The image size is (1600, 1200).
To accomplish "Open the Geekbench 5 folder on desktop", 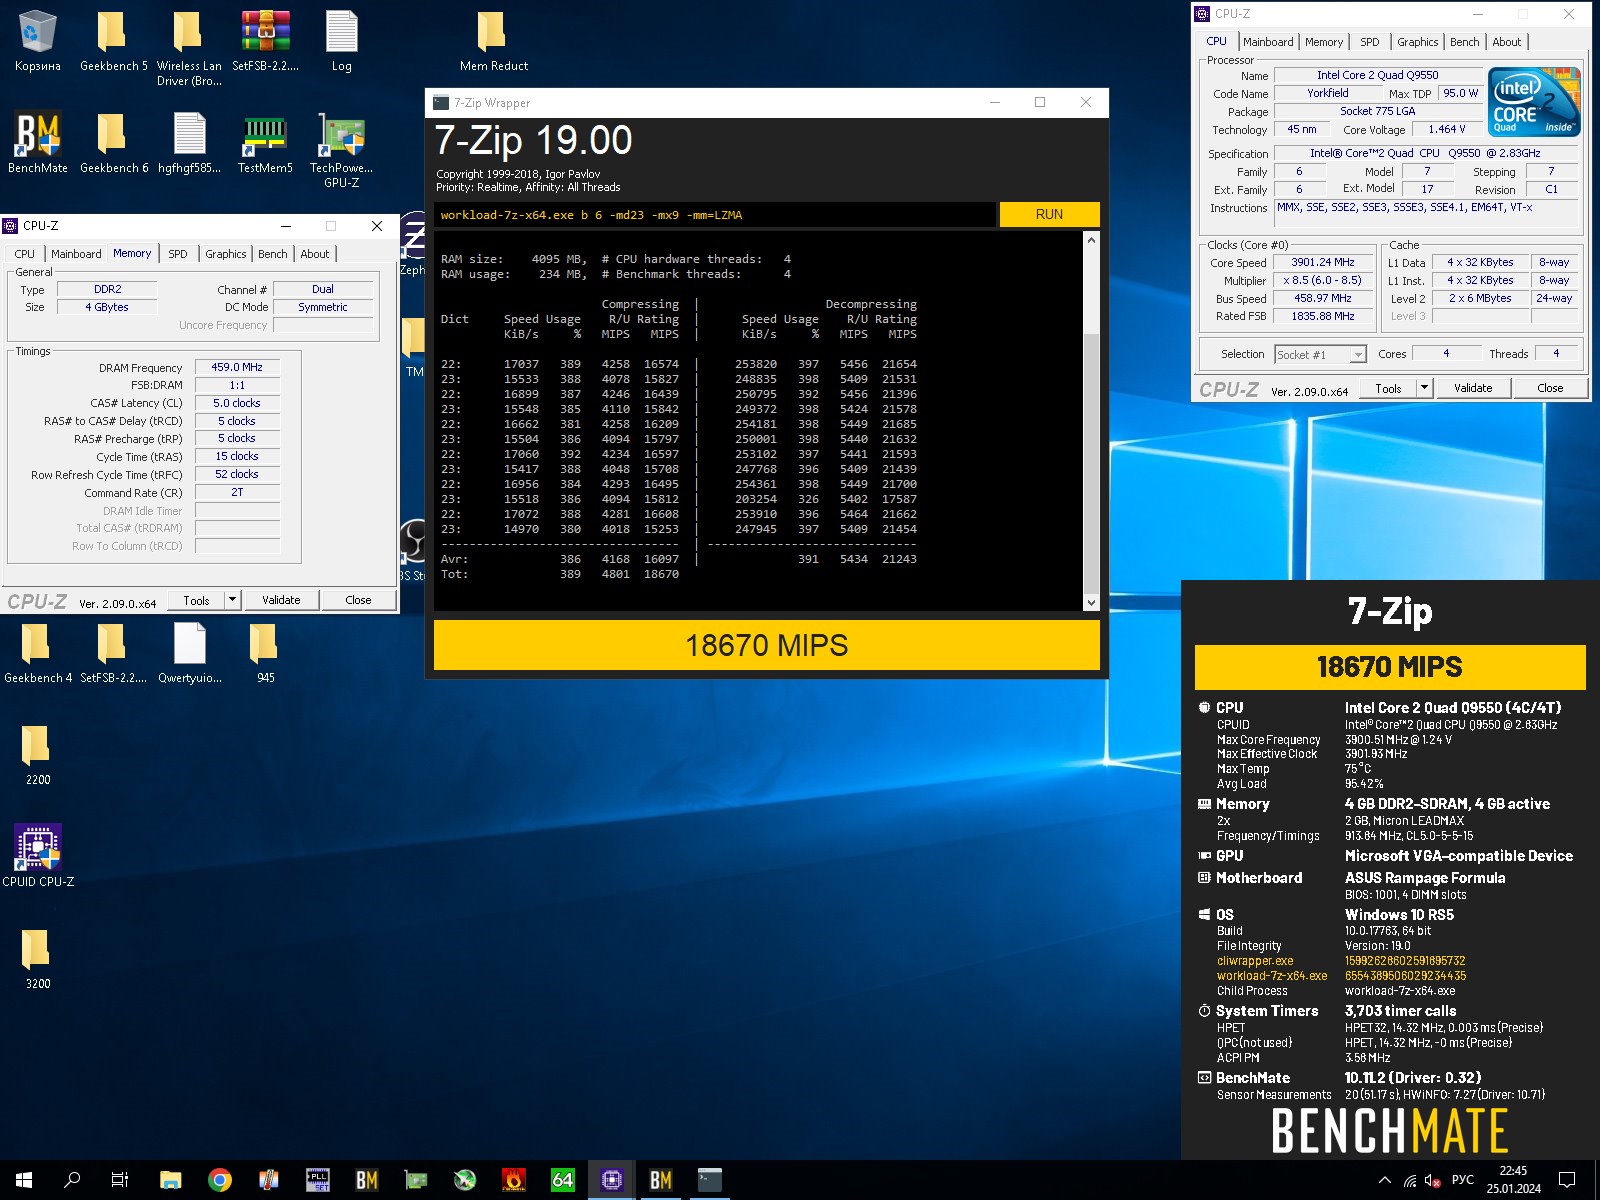I will [113, 42].
